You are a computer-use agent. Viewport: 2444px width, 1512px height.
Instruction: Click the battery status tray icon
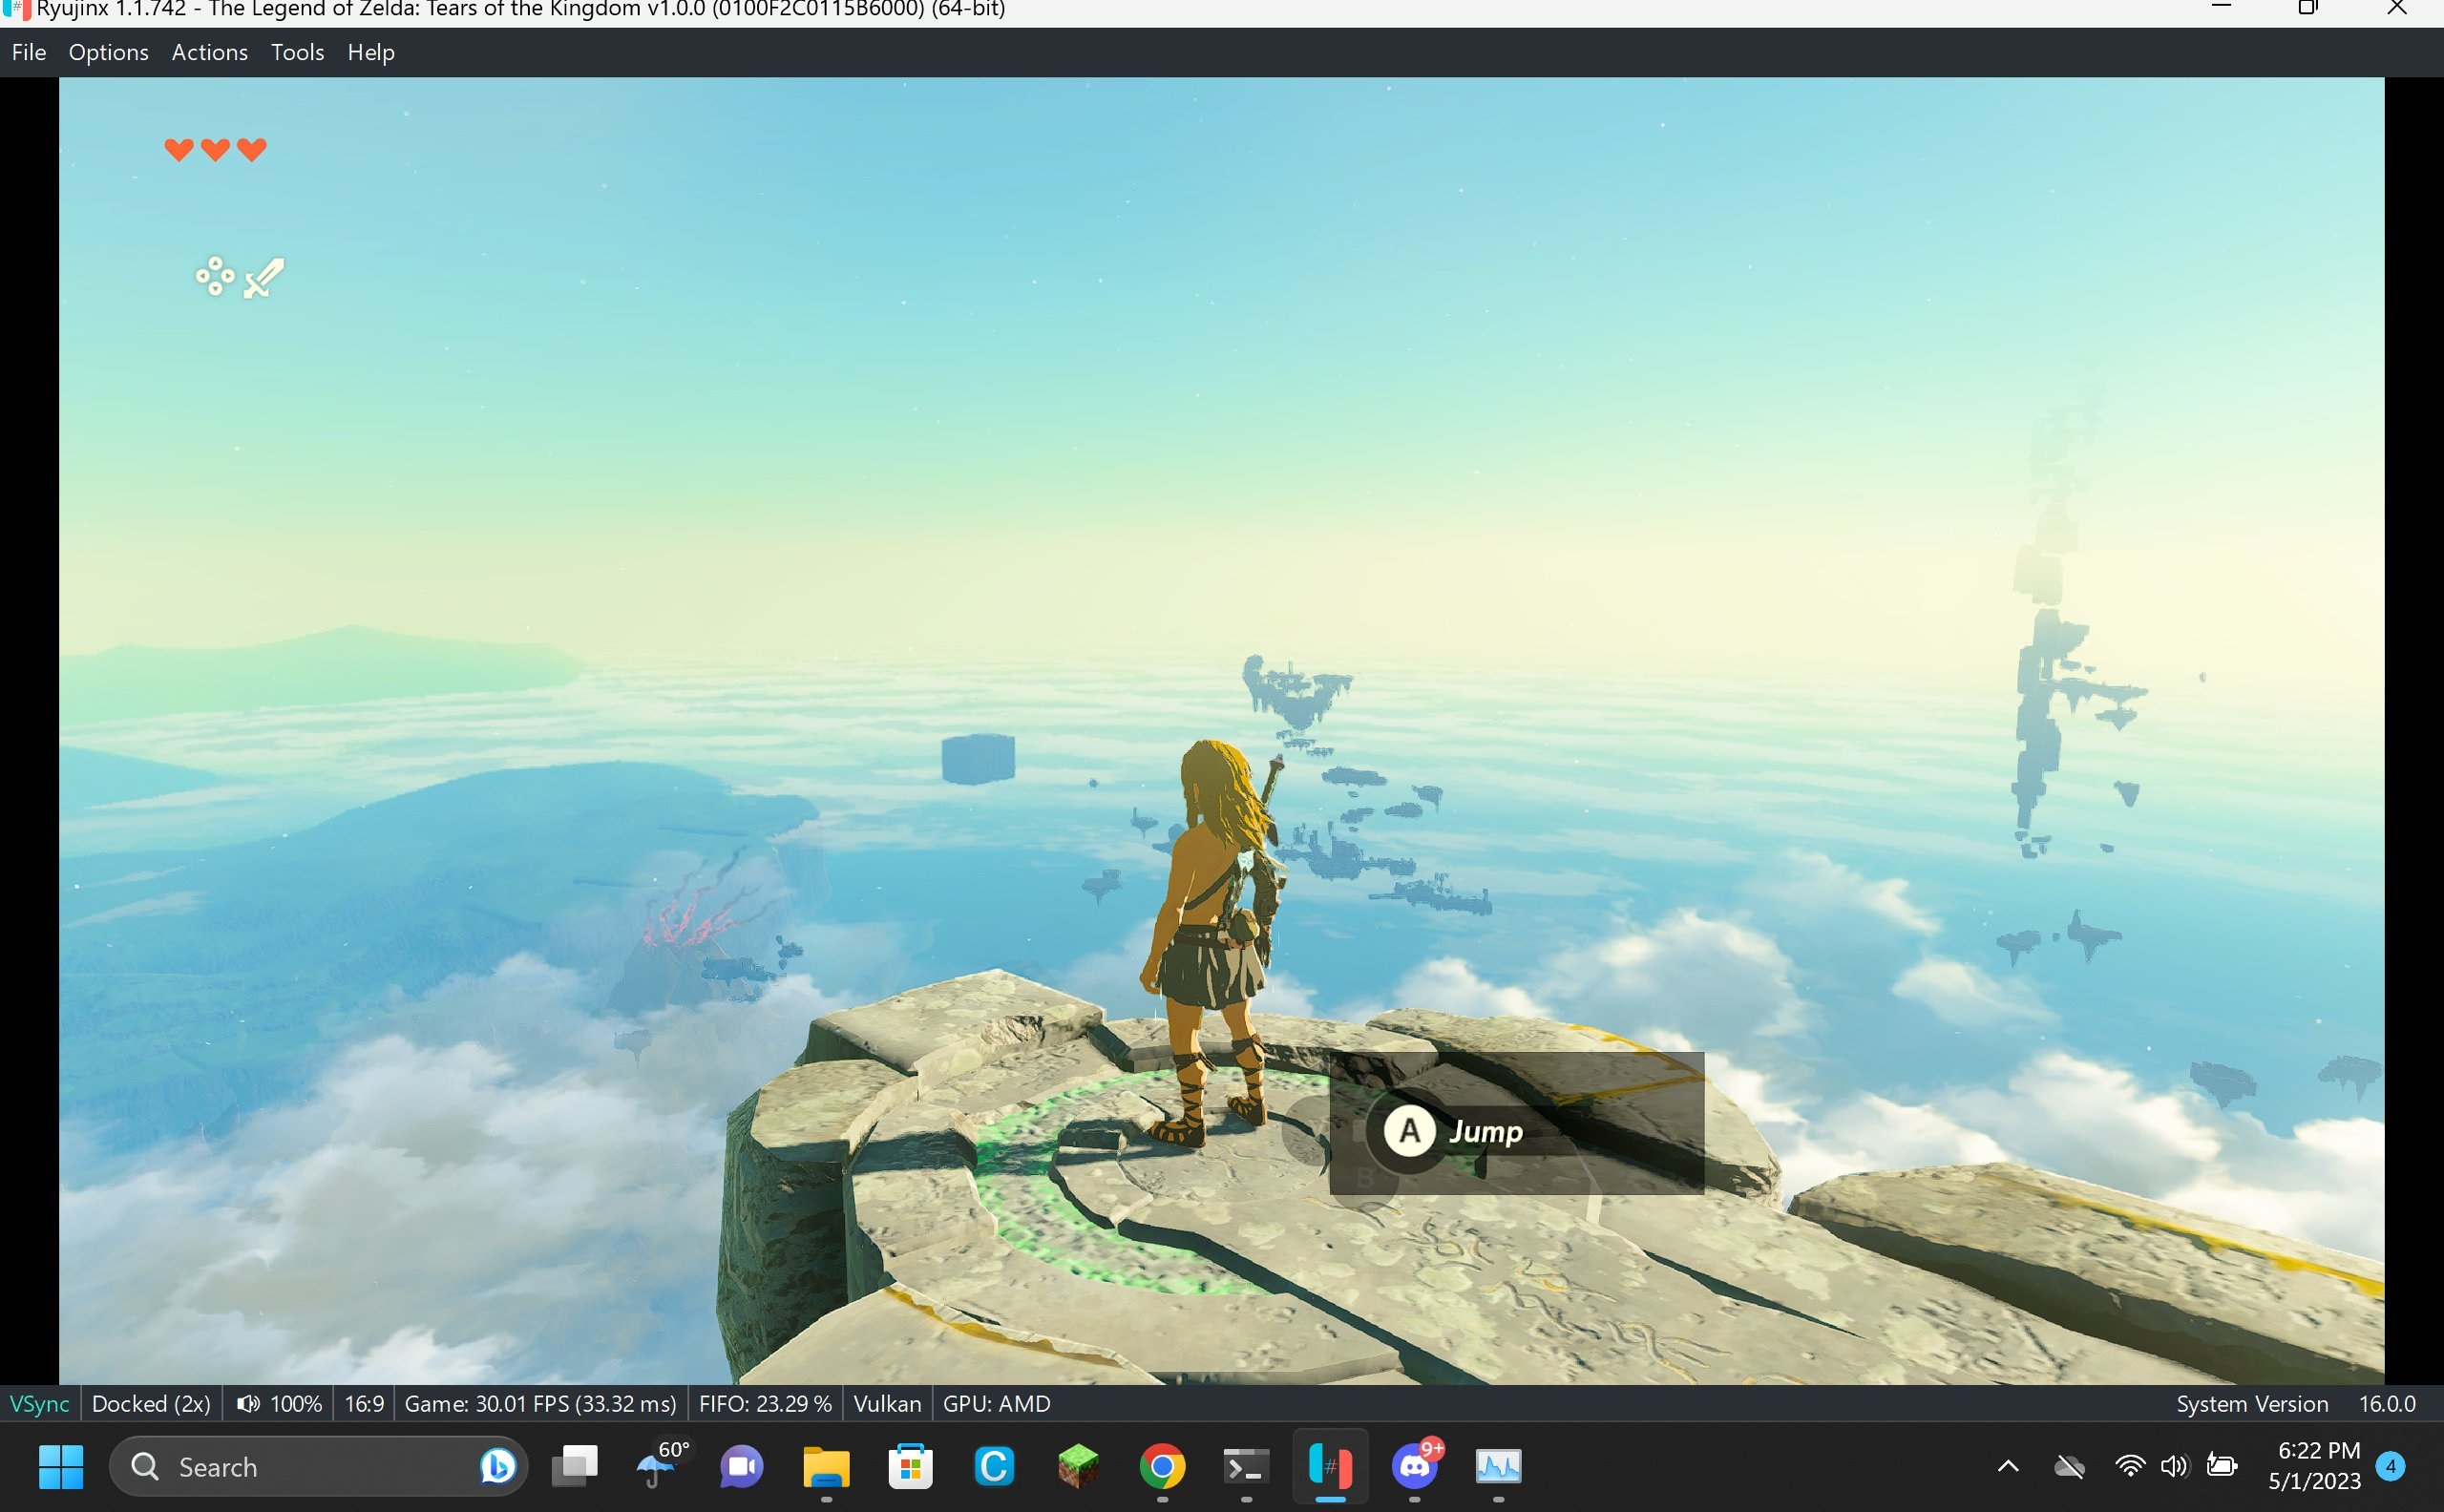pos(2221,1467)
